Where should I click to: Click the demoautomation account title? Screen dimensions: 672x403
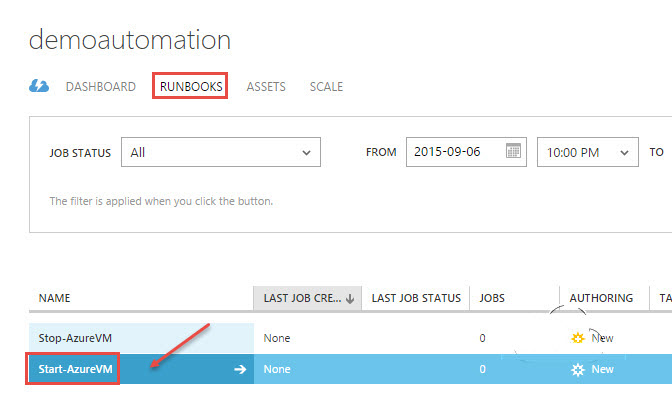(x=130, y=40)
